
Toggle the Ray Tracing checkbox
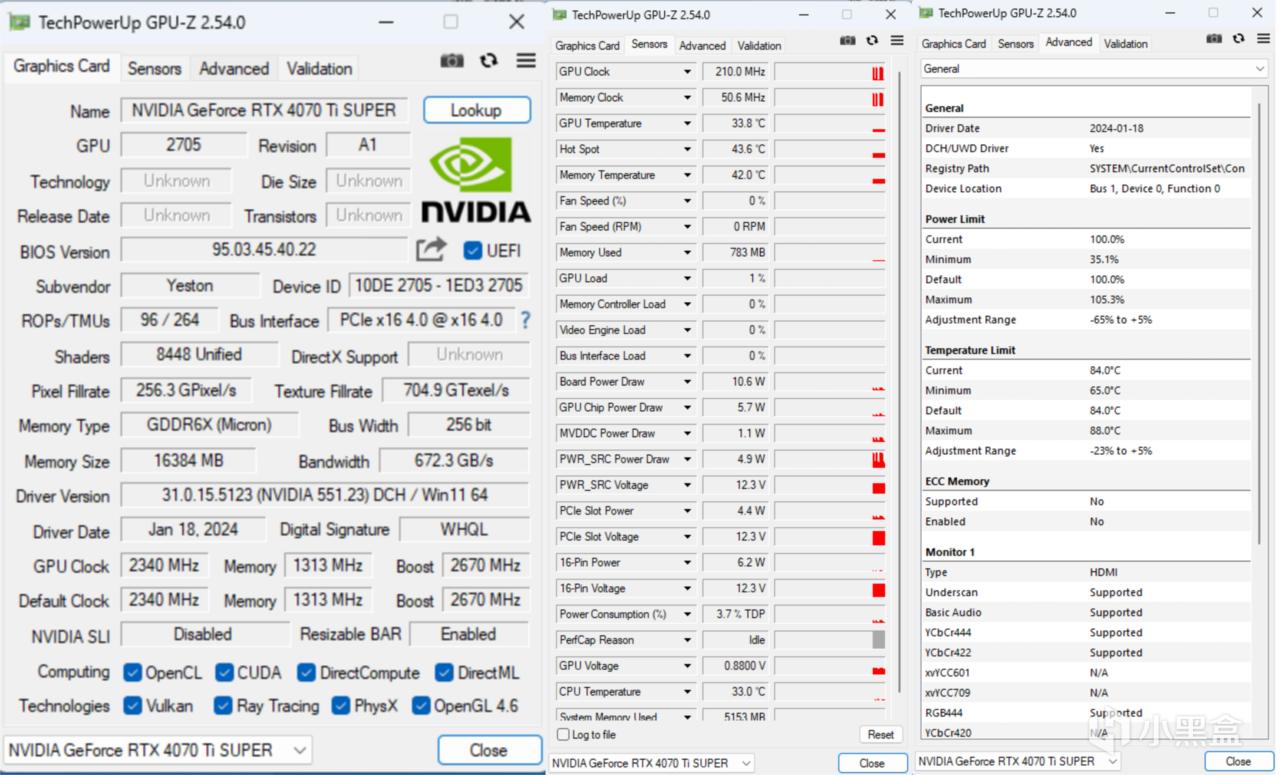223,706
